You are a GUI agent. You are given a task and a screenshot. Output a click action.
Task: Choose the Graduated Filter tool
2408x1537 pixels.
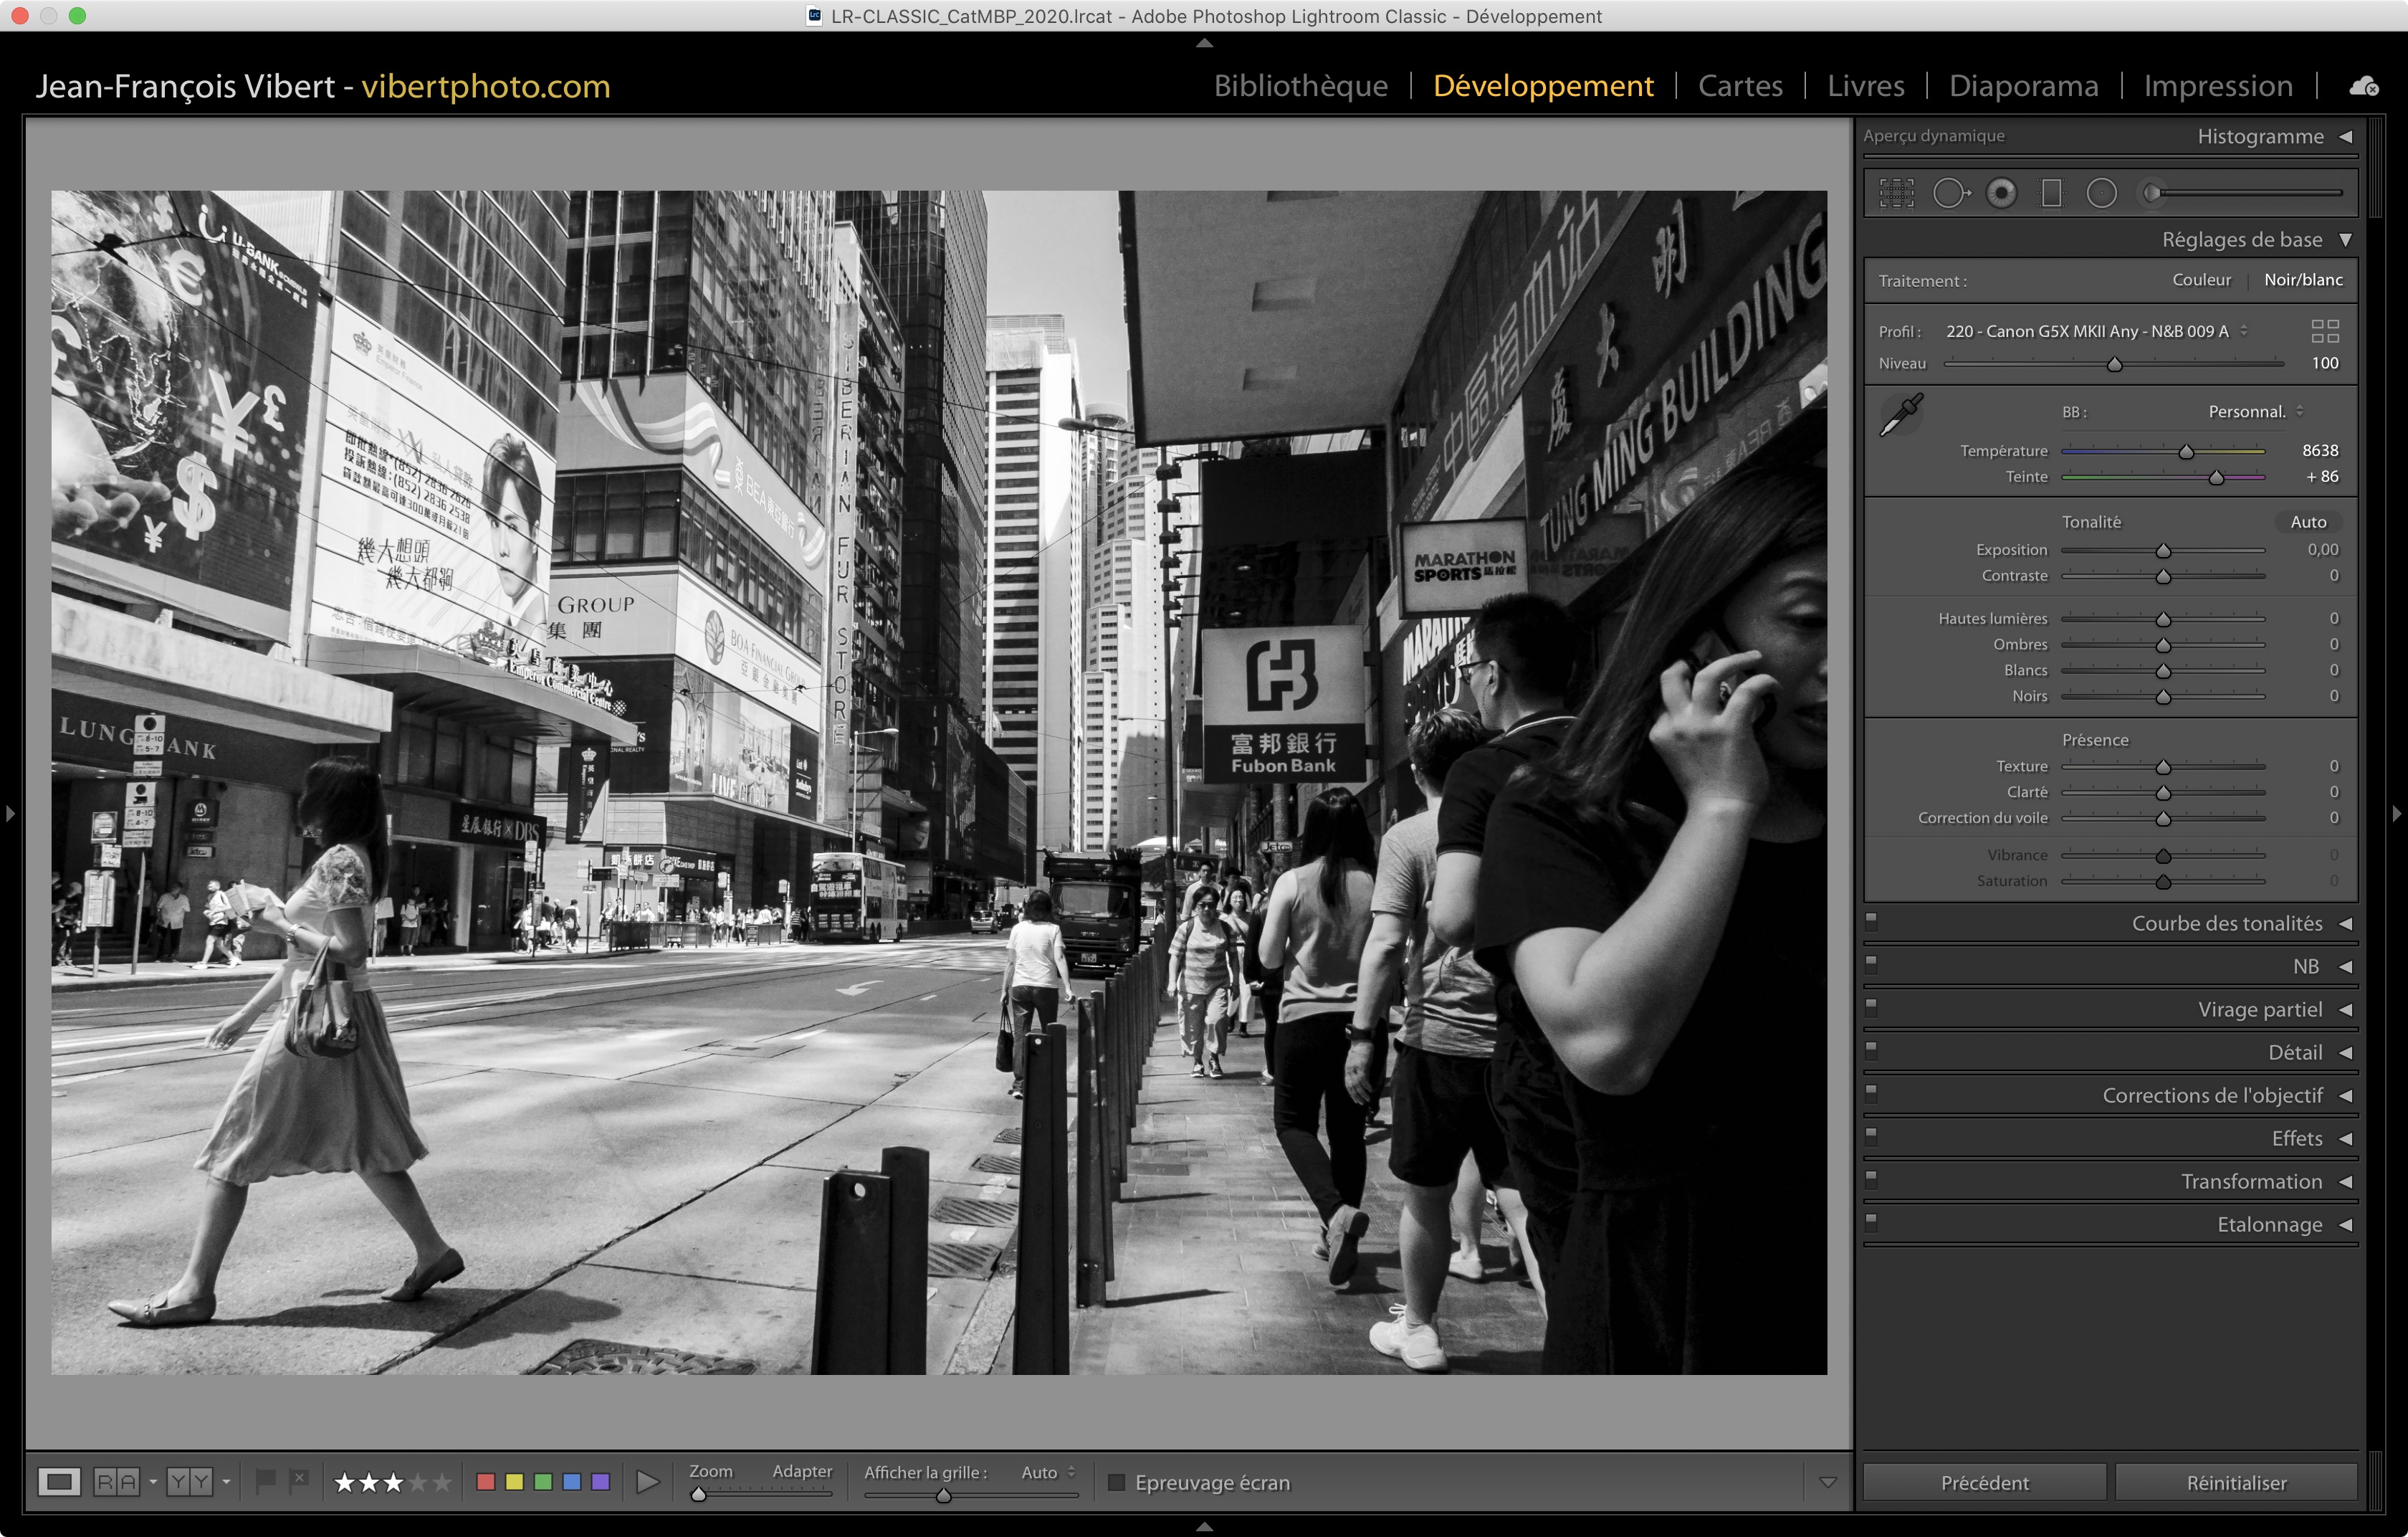click(x=2051, y=193)
